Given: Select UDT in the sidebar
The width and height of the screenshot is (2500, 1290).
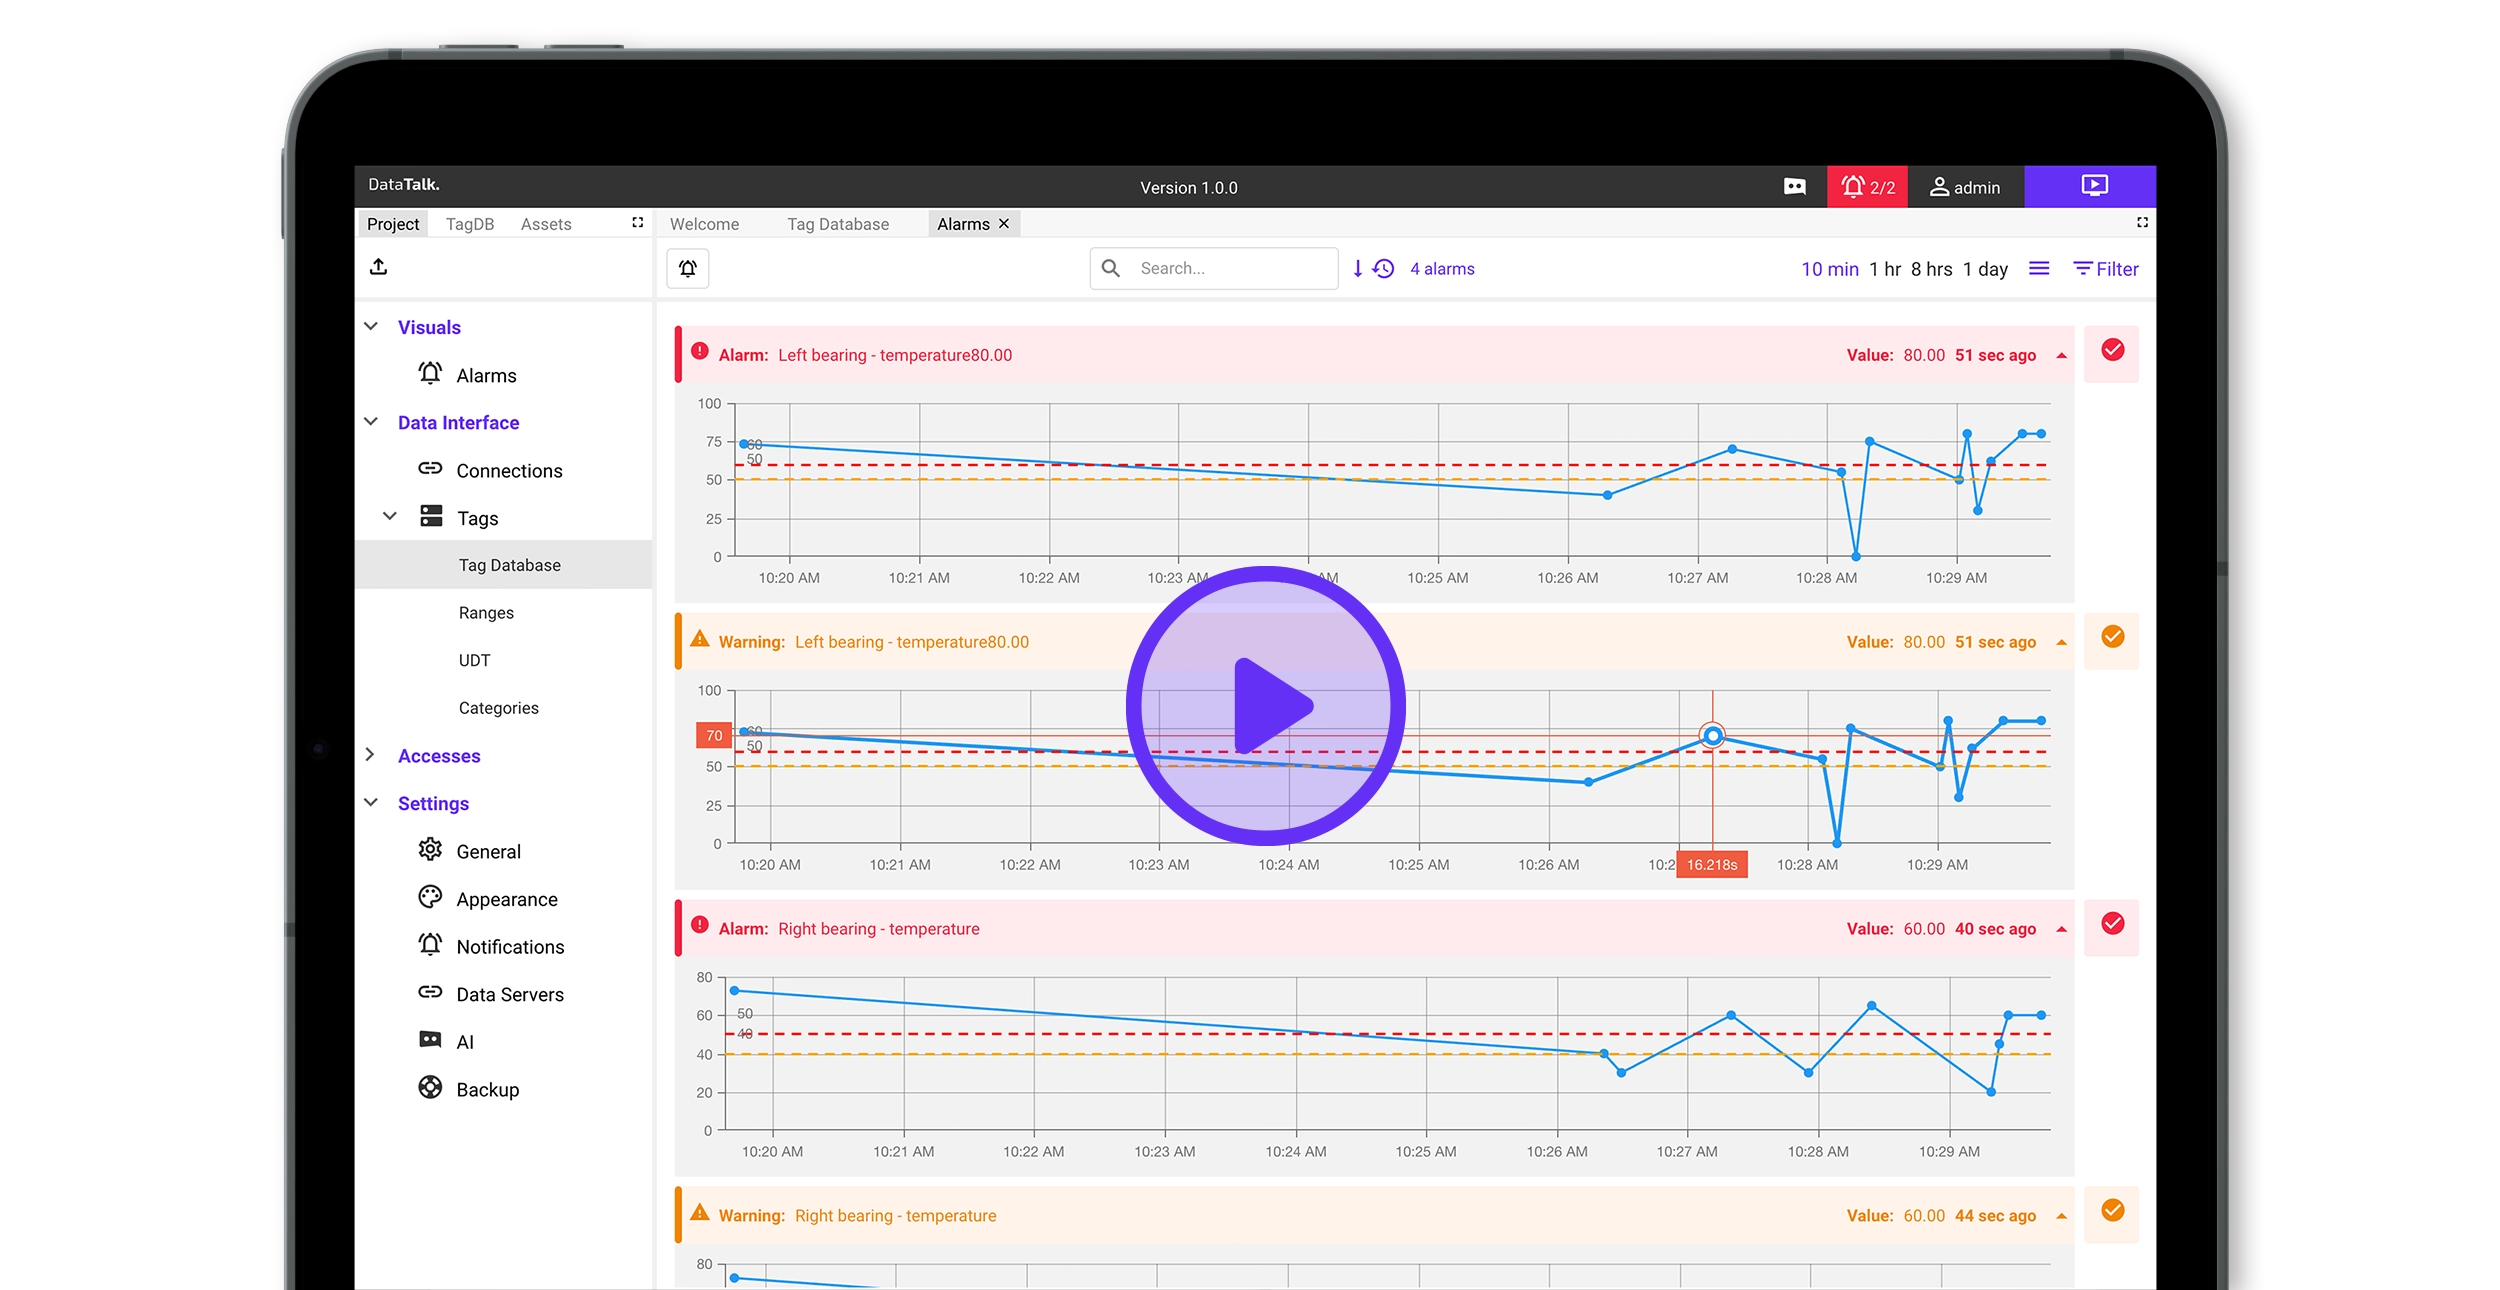Looking at the screenshot, I should click(474, 660).
